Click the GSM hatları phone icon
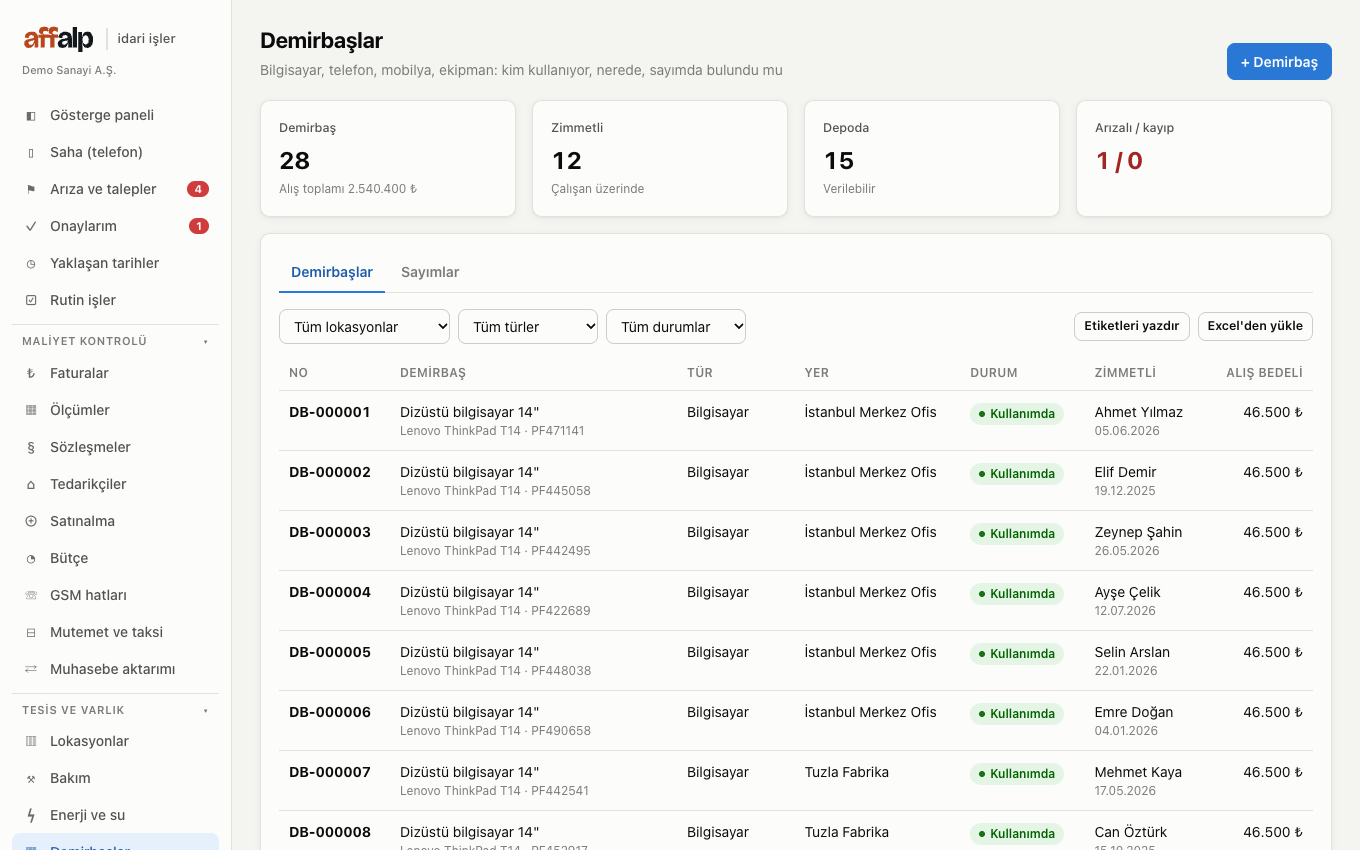This screenshot has height=850, width=1360. [31, 596]
